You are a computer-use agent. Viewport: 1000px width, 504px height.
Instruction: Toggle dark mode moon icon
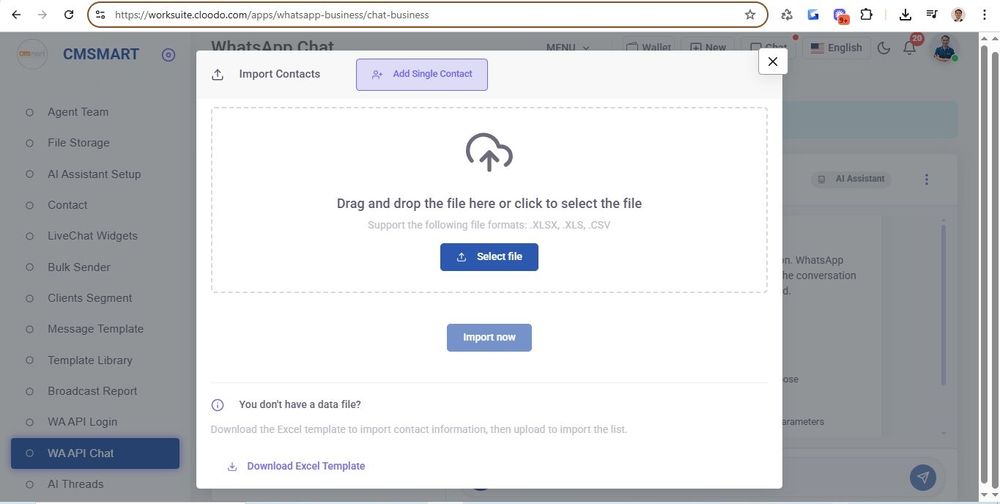(x=883, y=48)
